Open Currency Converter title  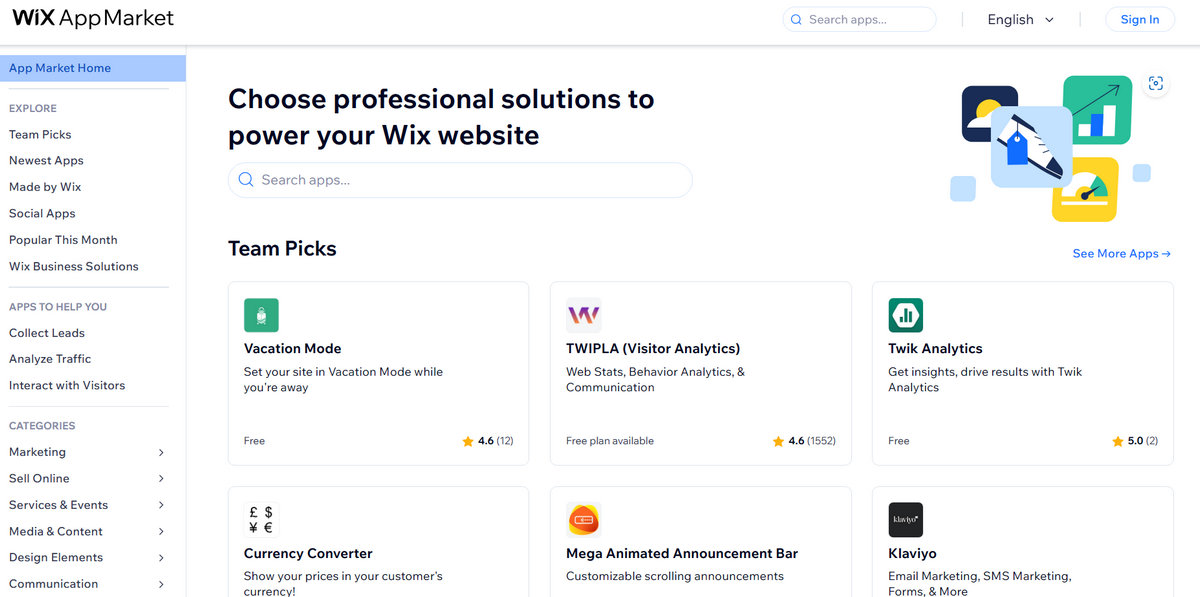308,554
